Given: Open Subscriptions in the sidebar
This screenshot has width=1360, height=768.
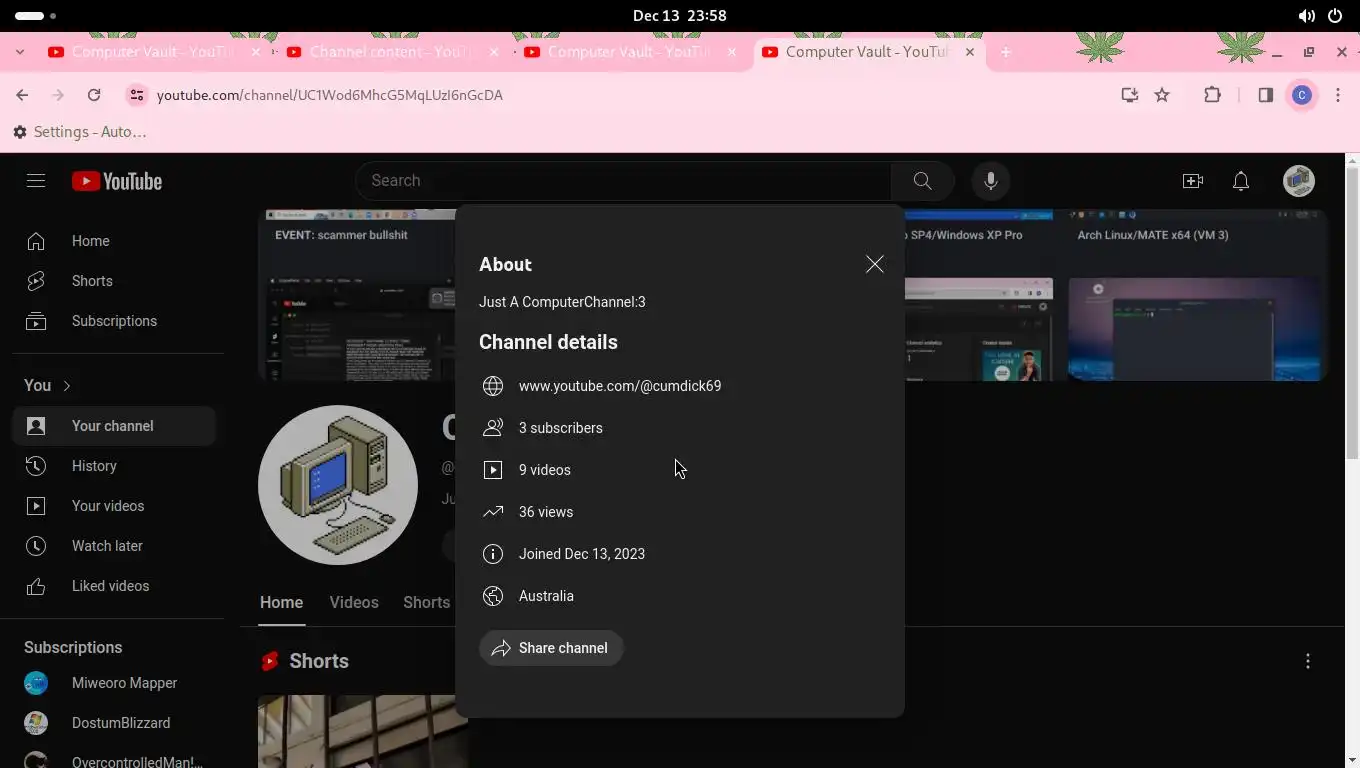Looking at the screenshot, I should [114, 321].
